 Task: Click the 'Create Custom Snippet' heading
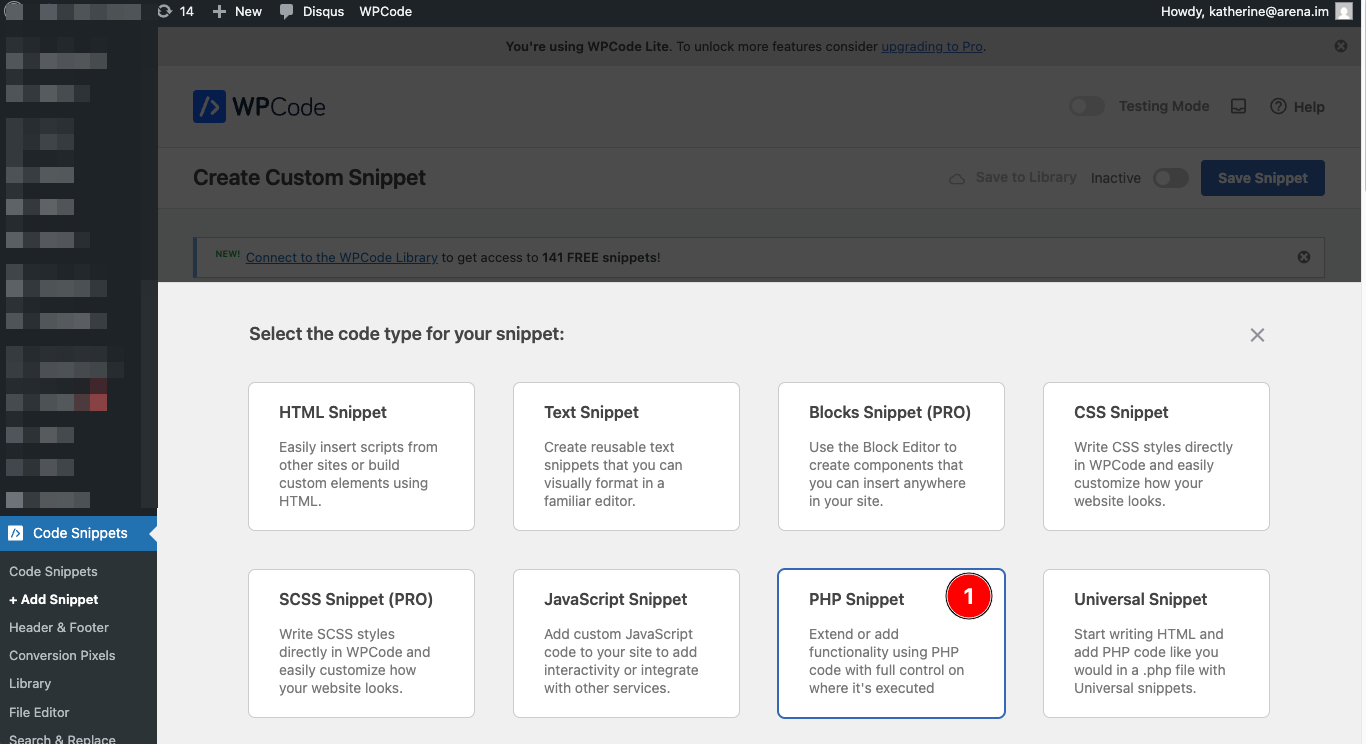point(309,178)
